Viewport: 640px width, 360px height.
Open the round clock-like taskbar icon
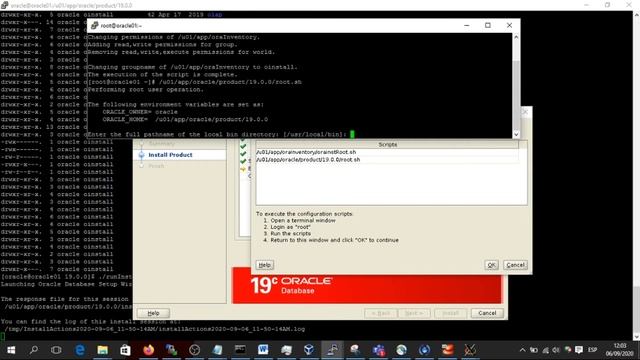pyautogui.click(x=194, y=350)
